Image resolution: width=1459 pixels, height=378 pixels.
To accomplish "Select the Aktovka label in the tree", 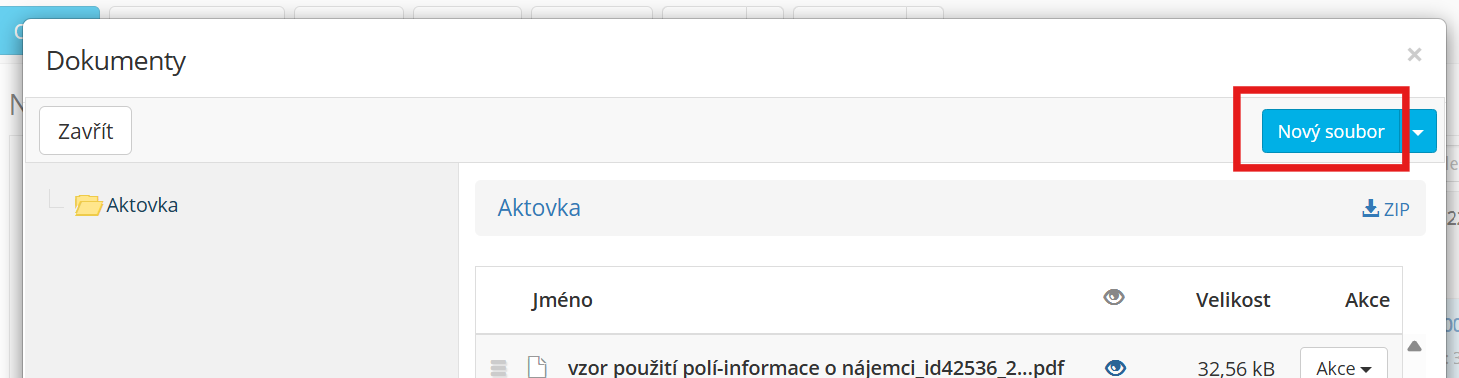I will click(142, 205).
